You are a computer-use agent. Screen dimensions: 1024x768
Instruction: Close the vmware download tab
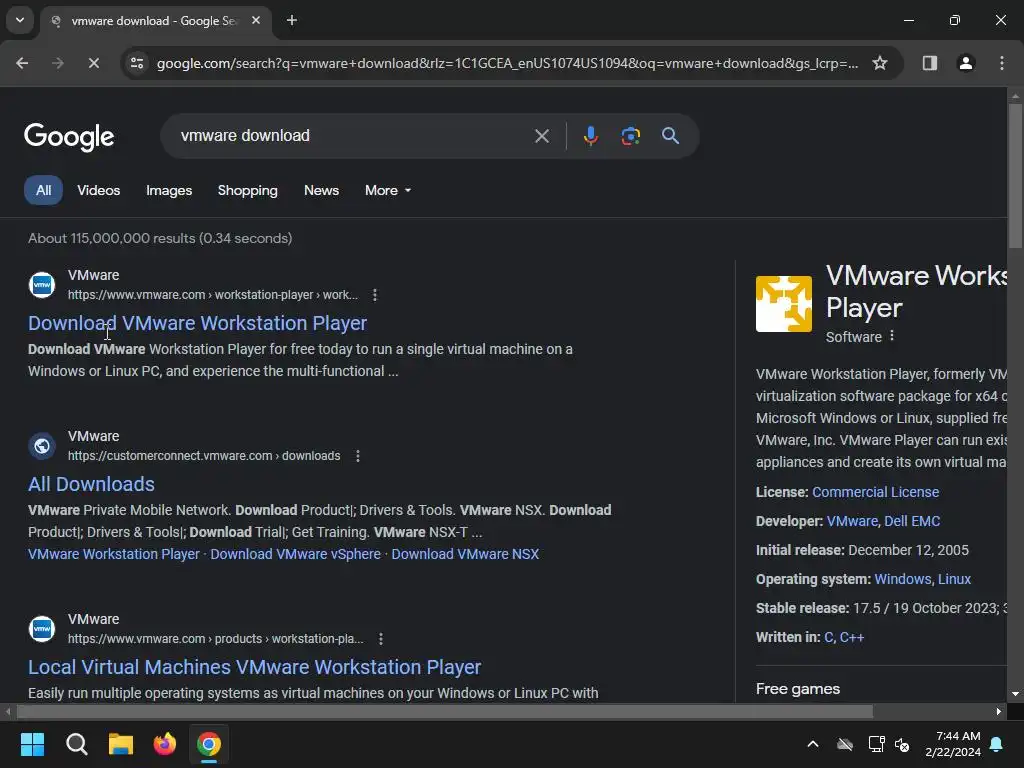(x=256, y=20)
